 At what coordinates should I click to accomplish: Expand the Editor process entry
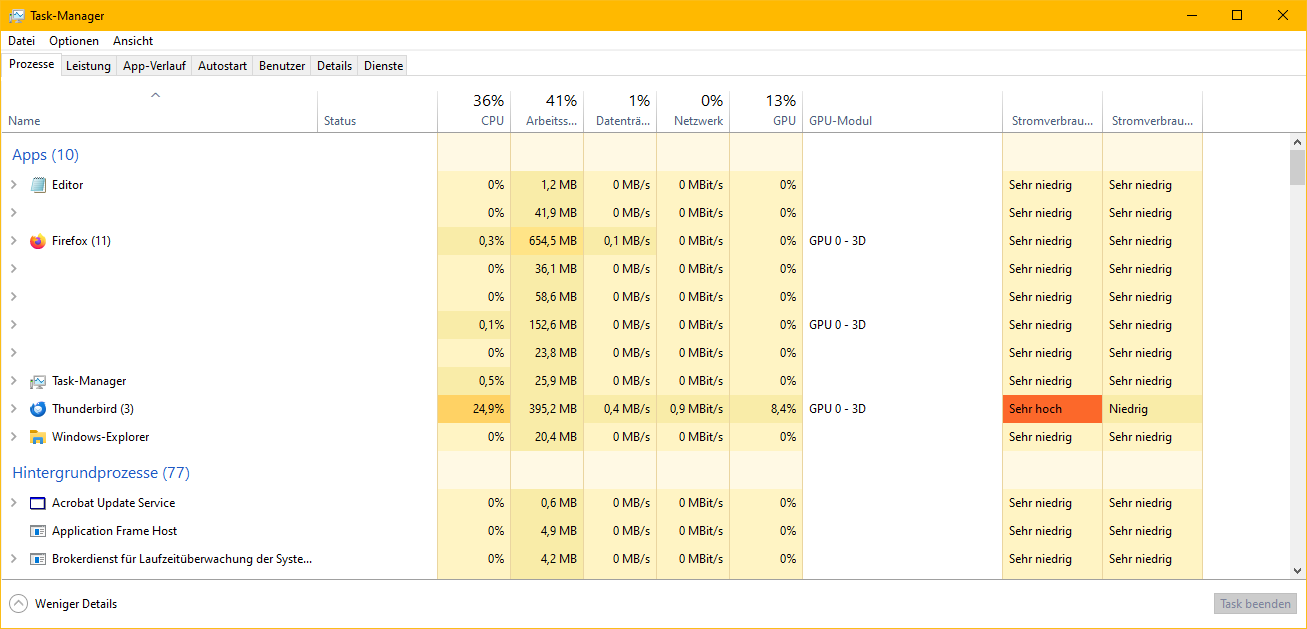[14, 185]
